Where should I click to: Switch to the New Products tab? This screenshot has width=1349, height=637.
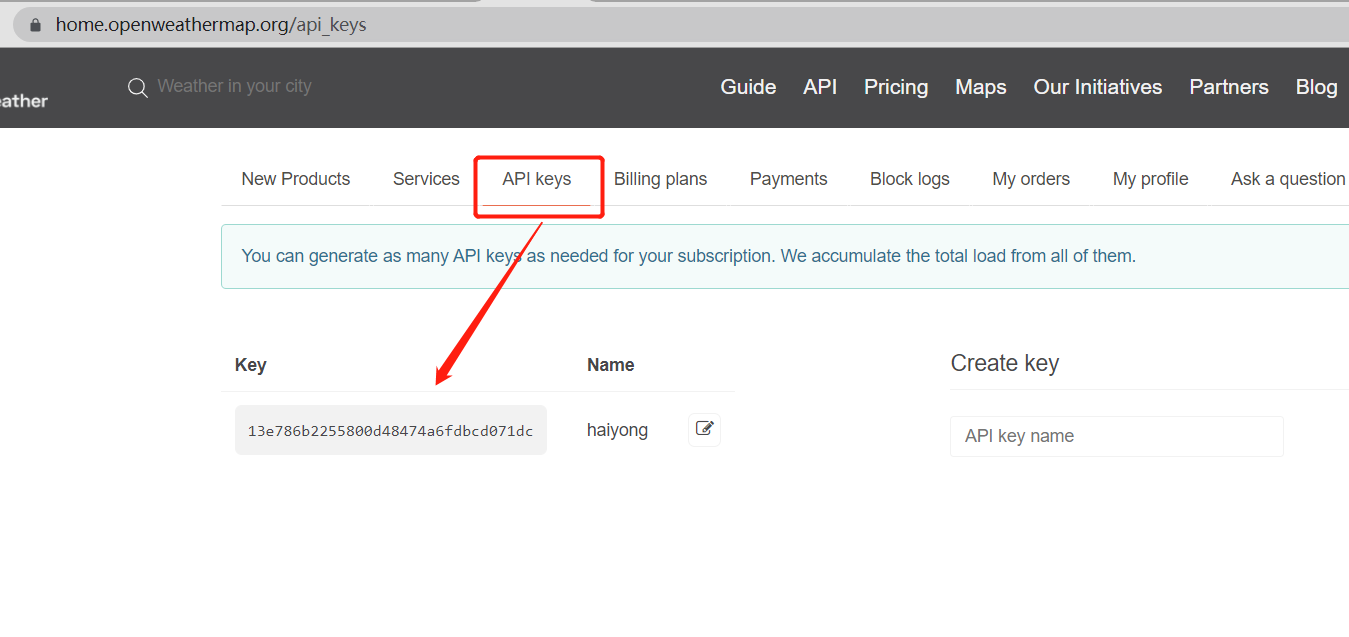[x=296, y=179]
